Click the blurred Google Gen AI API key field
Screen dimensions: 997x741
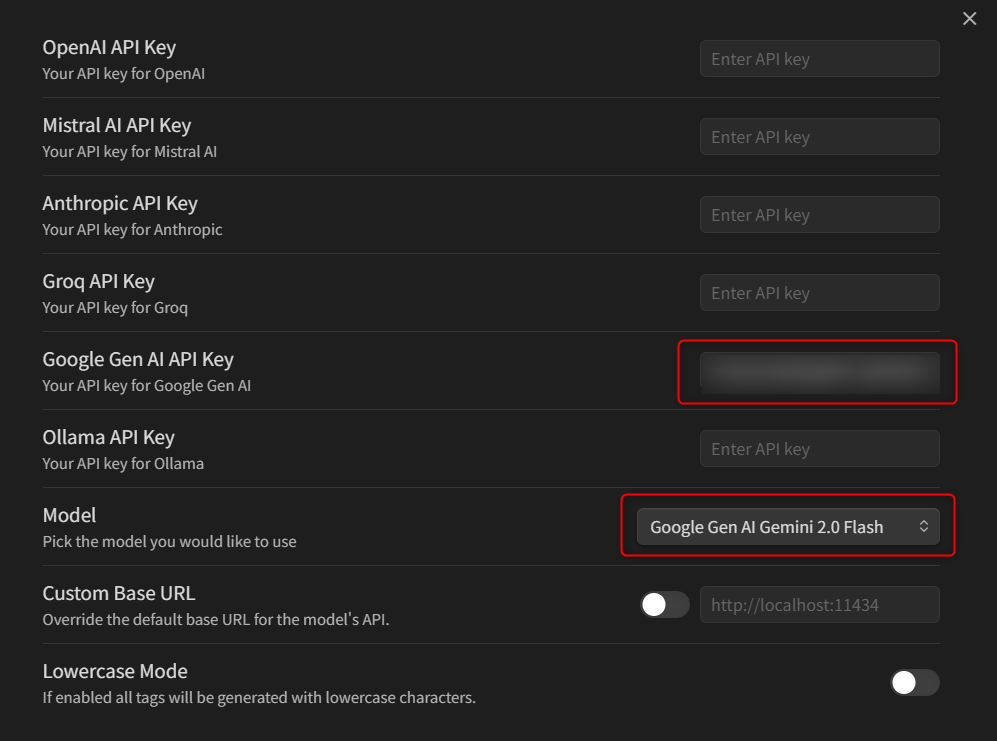tap(820, 371)
